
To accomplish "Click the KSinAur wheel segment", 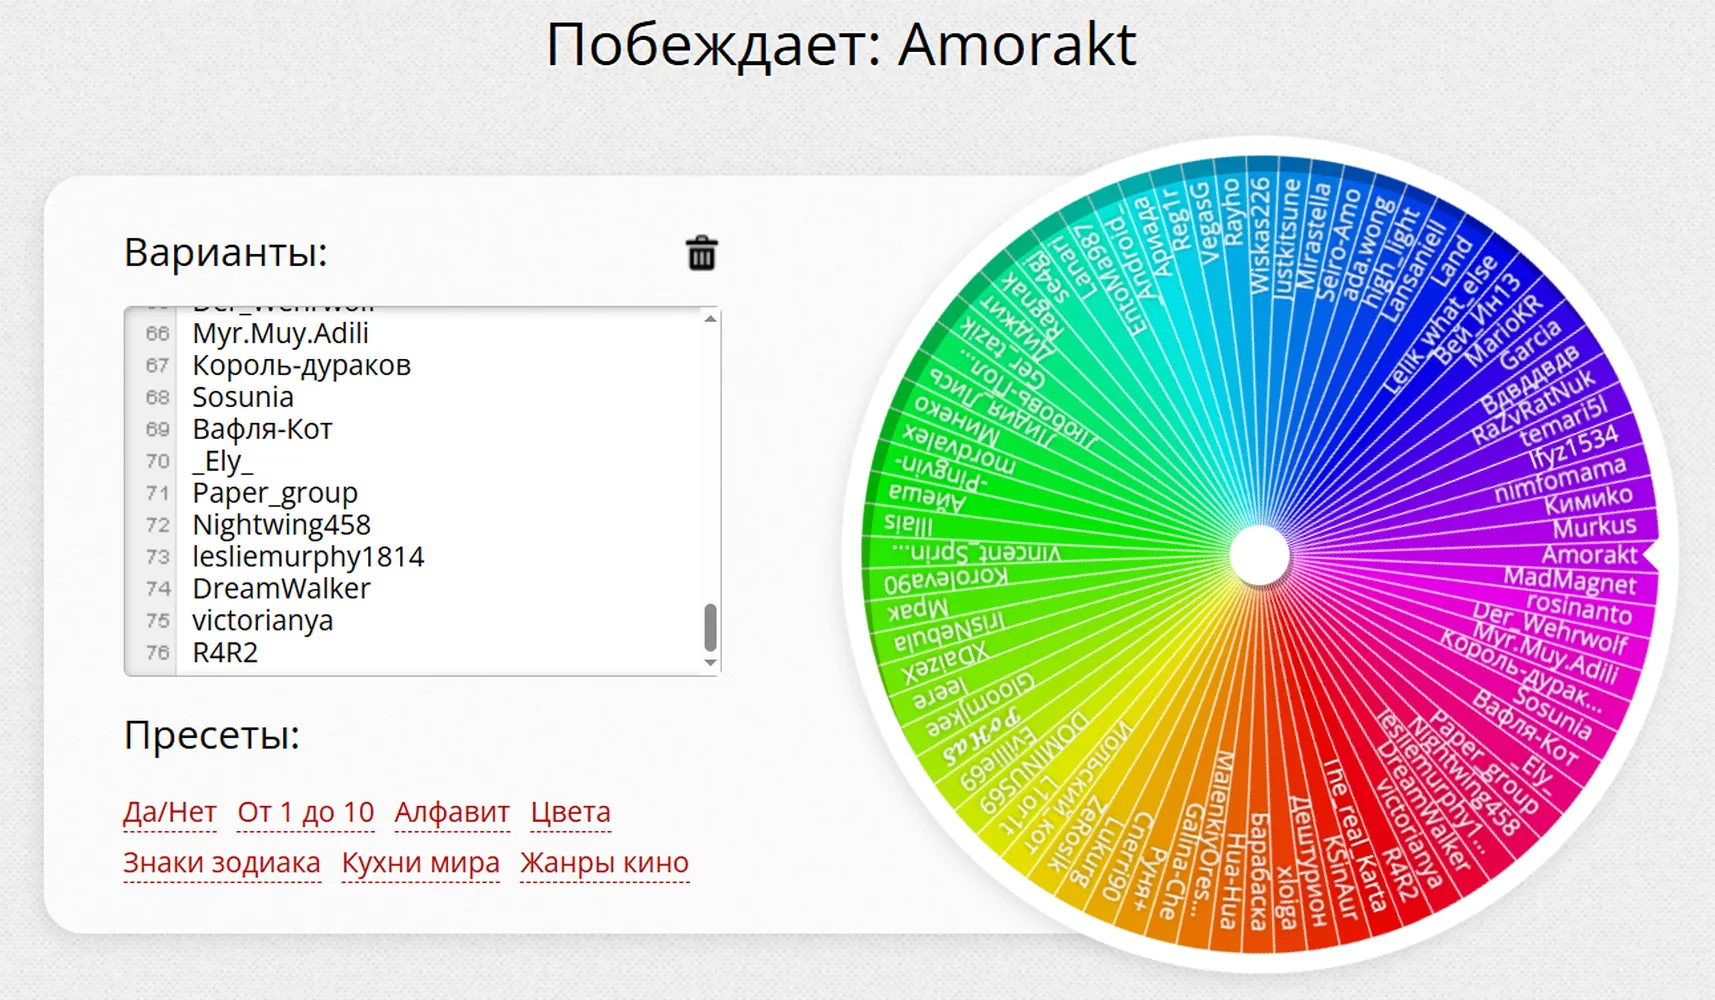I will click(1340, 876).
